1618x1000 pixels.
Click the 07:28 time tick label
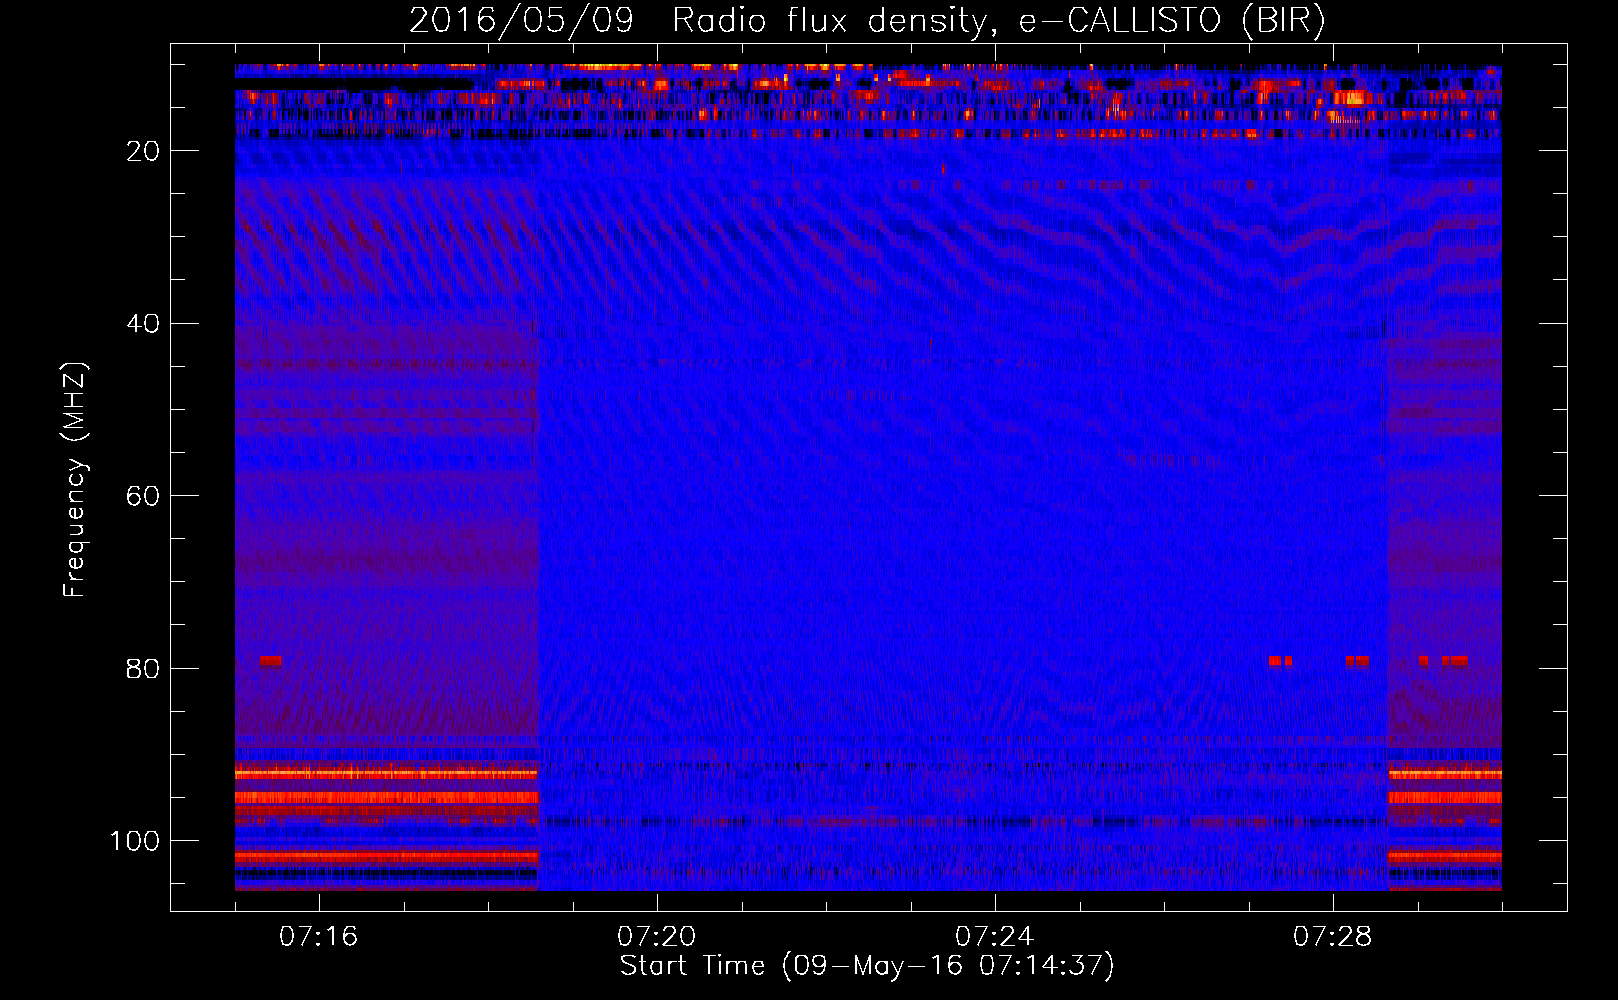click(x=1332, y=937)
